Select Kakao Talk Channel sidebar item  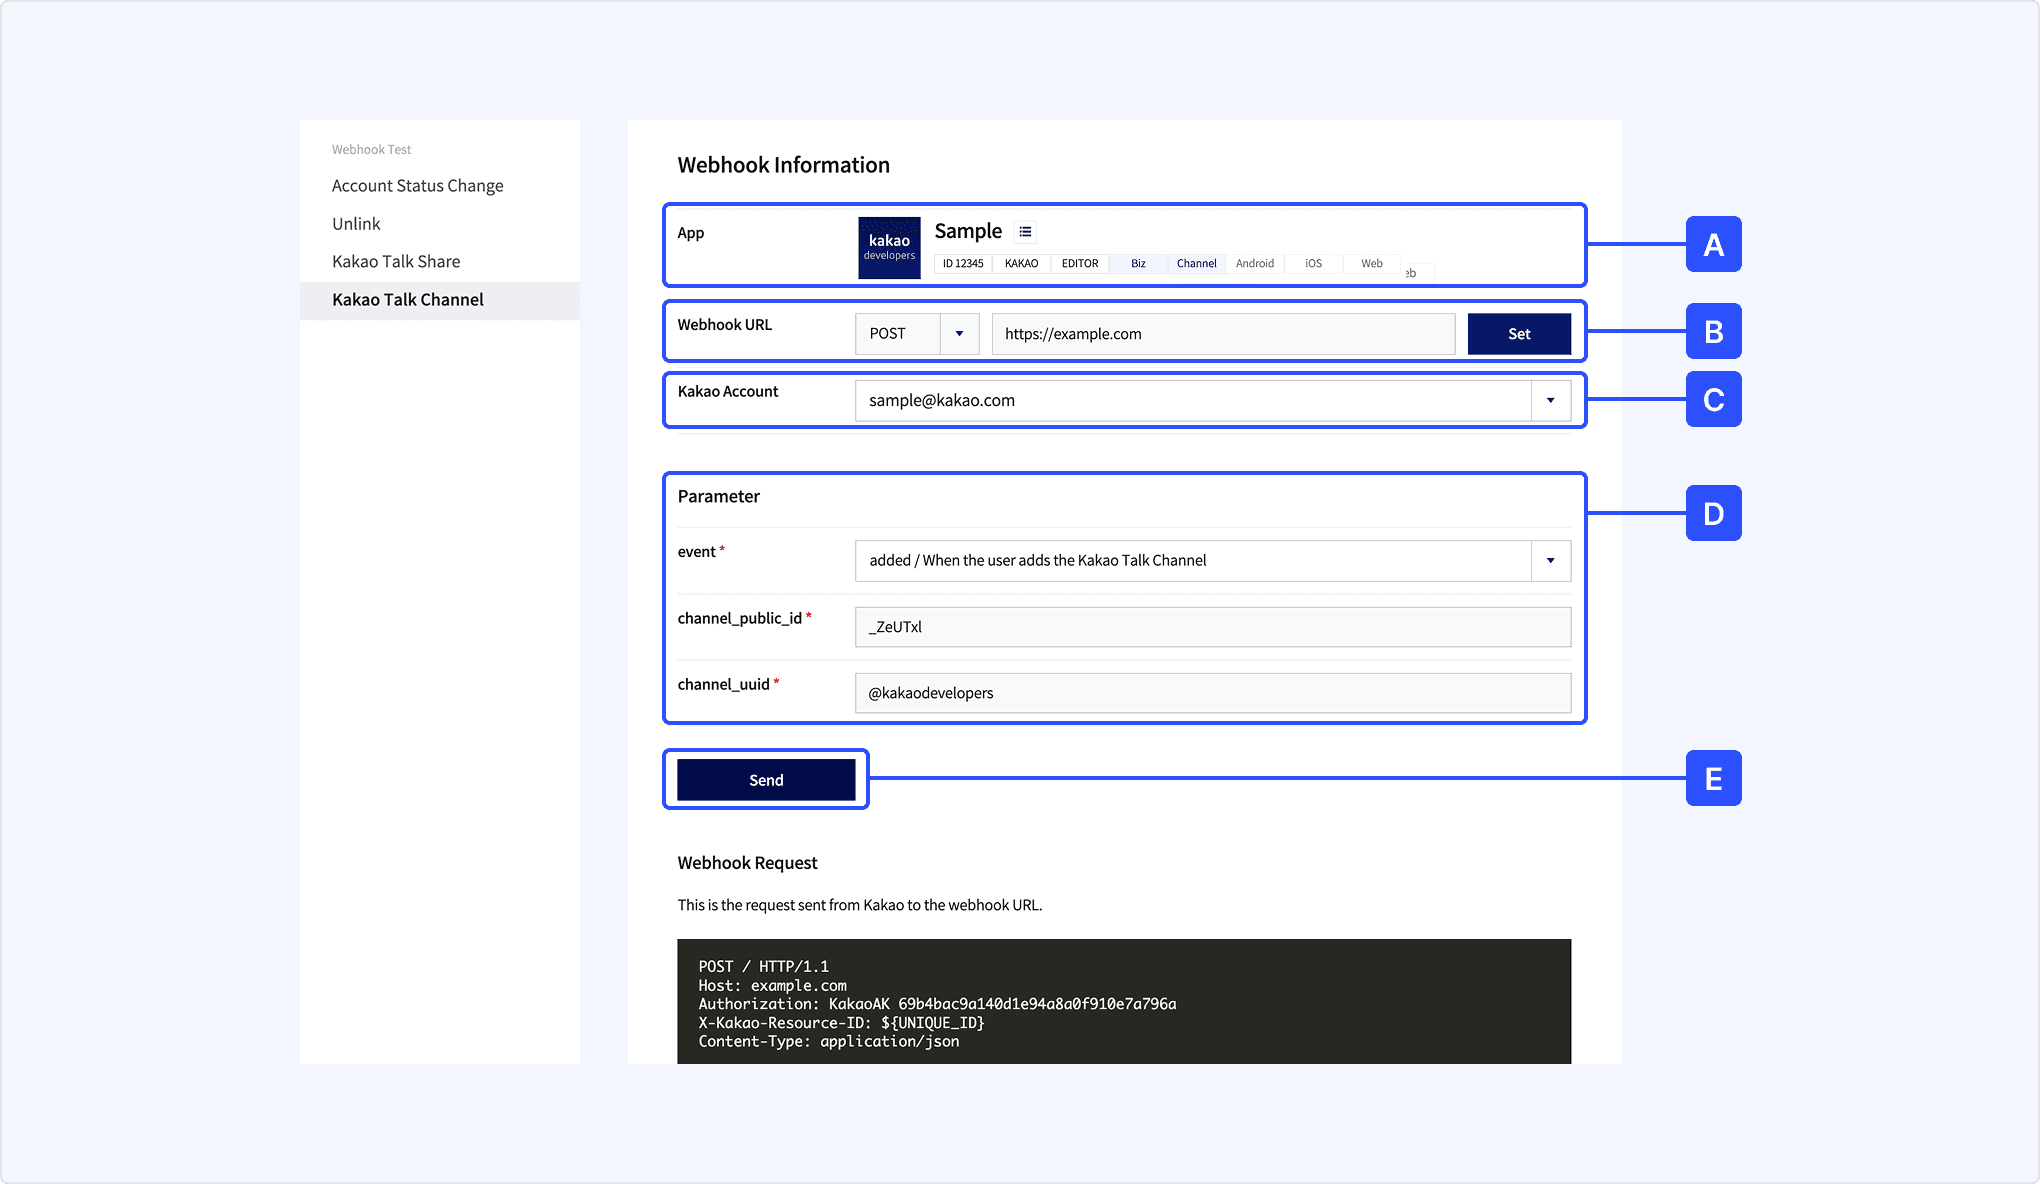408,300
